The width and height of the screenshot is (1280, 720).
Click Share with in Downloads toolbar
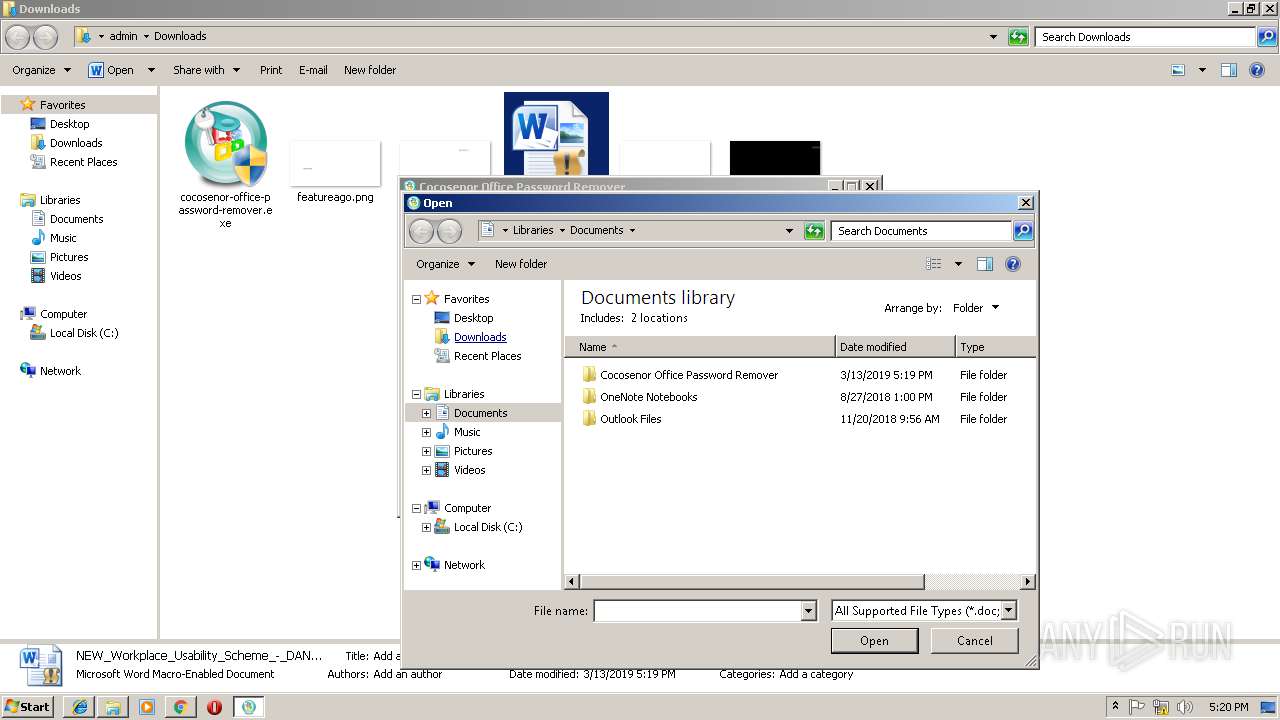tap(206, 70)
